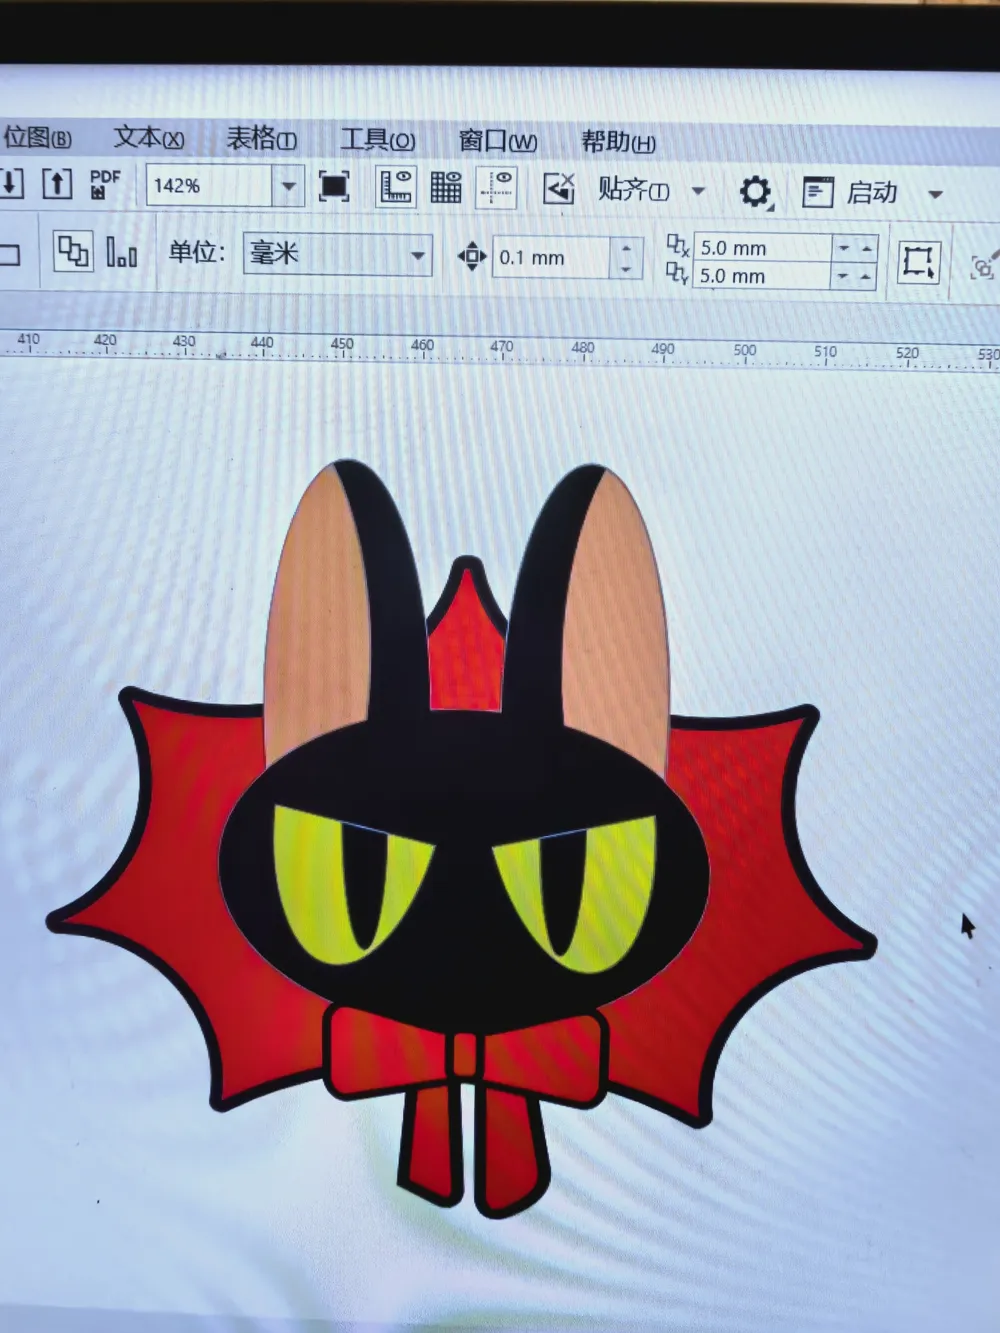Image resolution: width=1000 pixels, height=1333 pixels.
Task: Toggle the show guidelines icon
Action: 497,188
